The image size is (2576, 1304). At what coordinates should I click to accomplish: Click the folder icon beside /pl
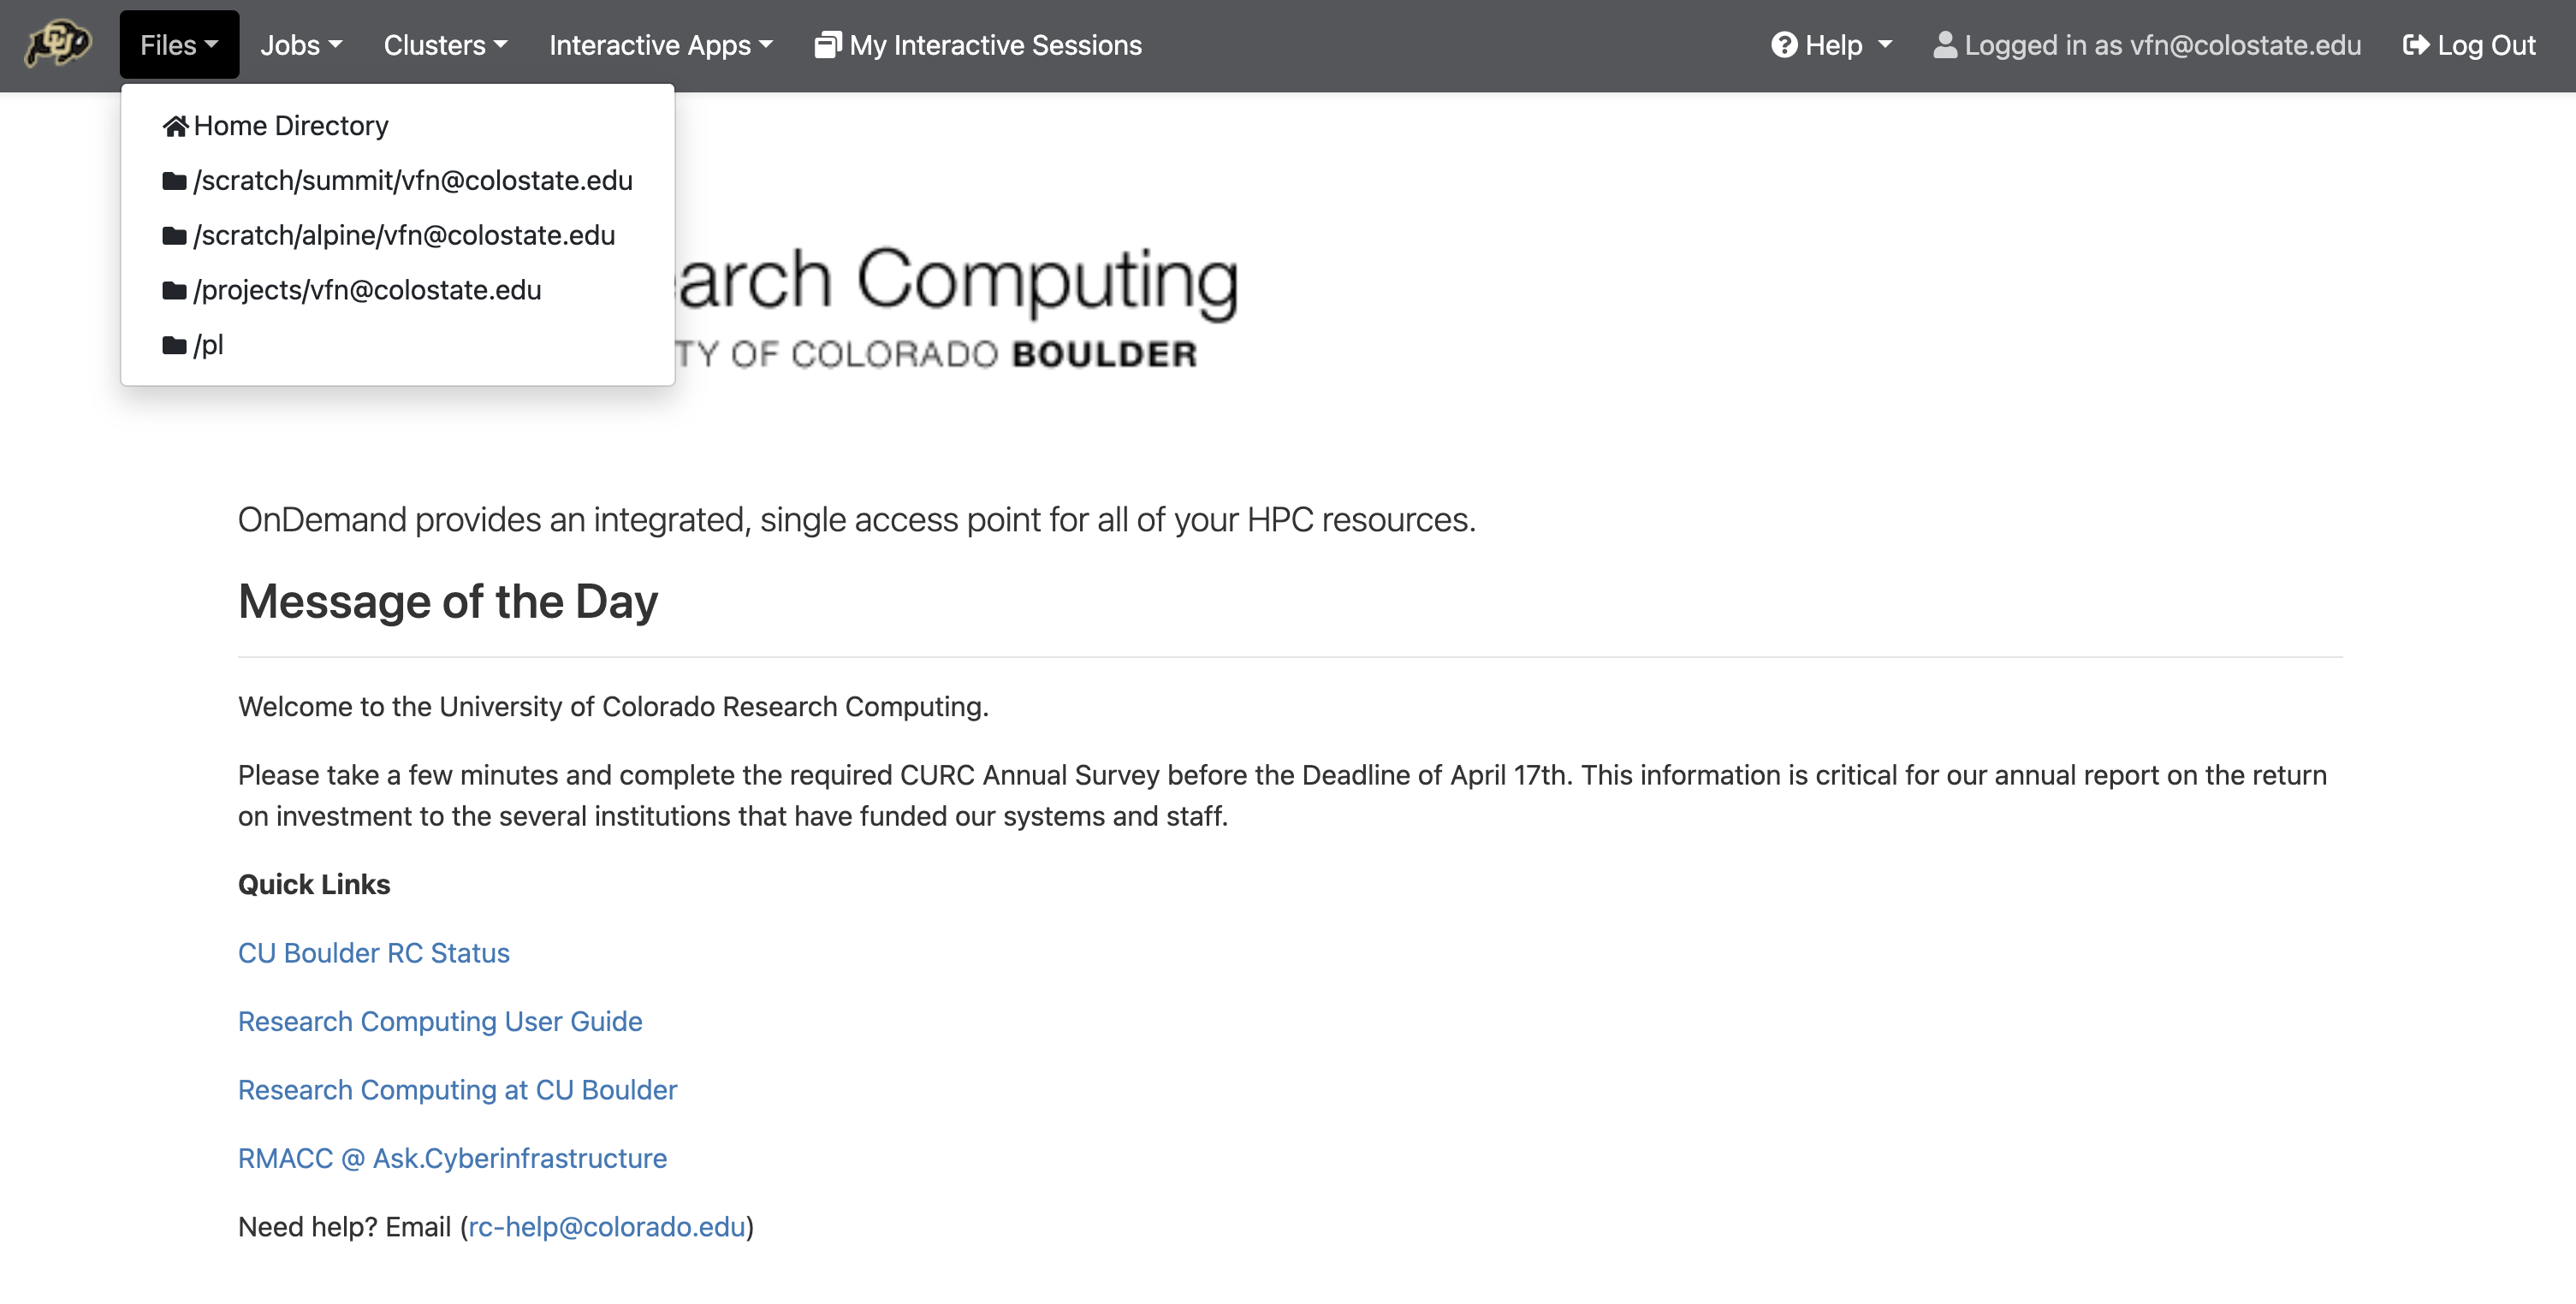(174, 346)
